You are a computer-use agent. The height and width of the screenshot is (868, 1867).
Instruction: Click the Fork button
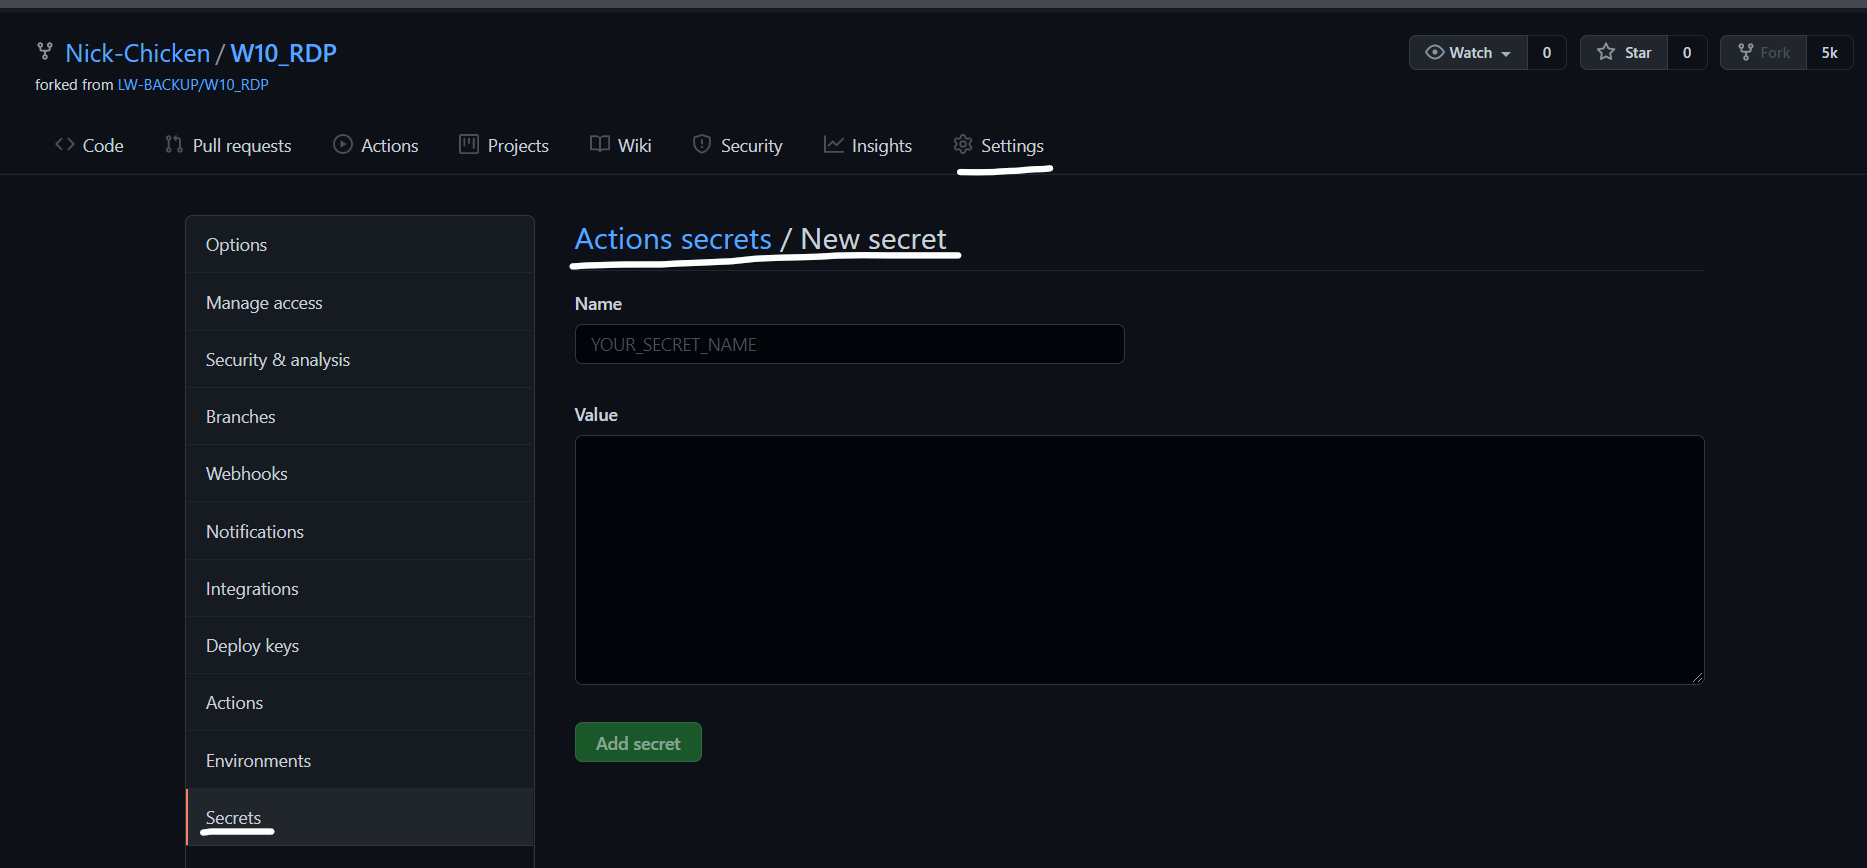coord(1764,53)
